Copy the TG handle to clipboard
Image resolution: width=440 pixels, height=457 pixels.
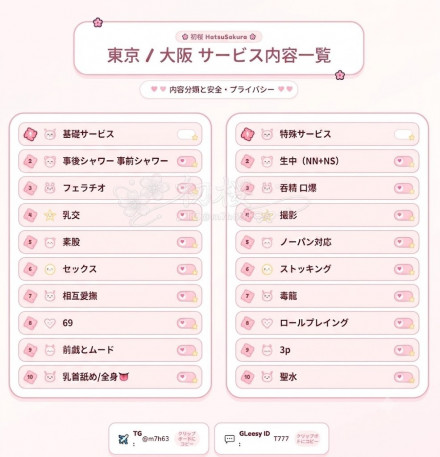pos(187,439)
